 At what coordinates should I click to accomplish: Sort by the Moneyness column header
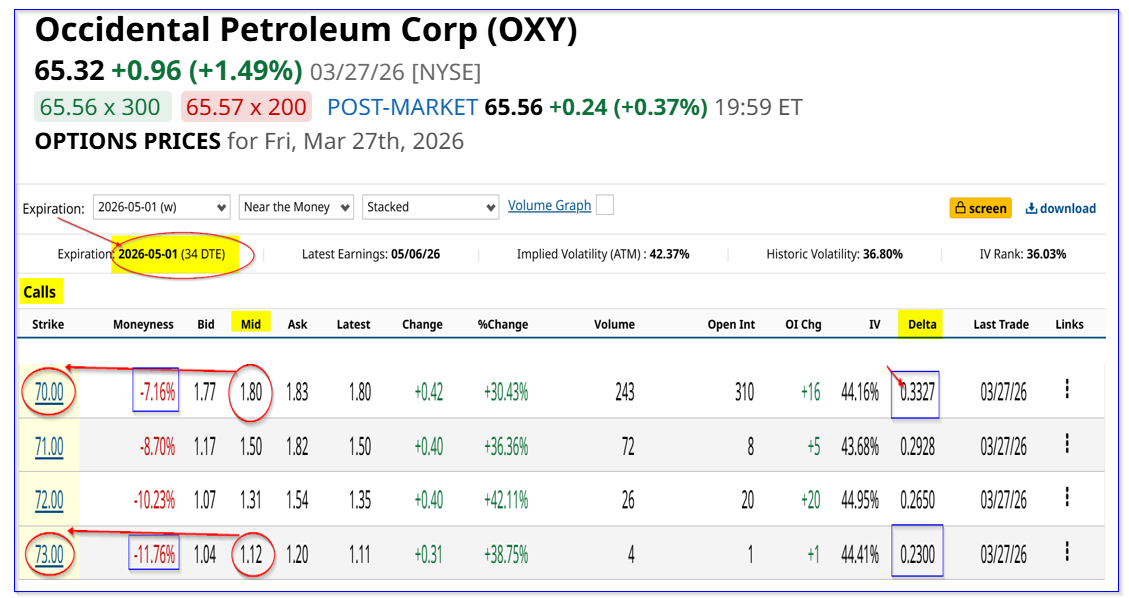pyautogui.click(x=143, y=324)
